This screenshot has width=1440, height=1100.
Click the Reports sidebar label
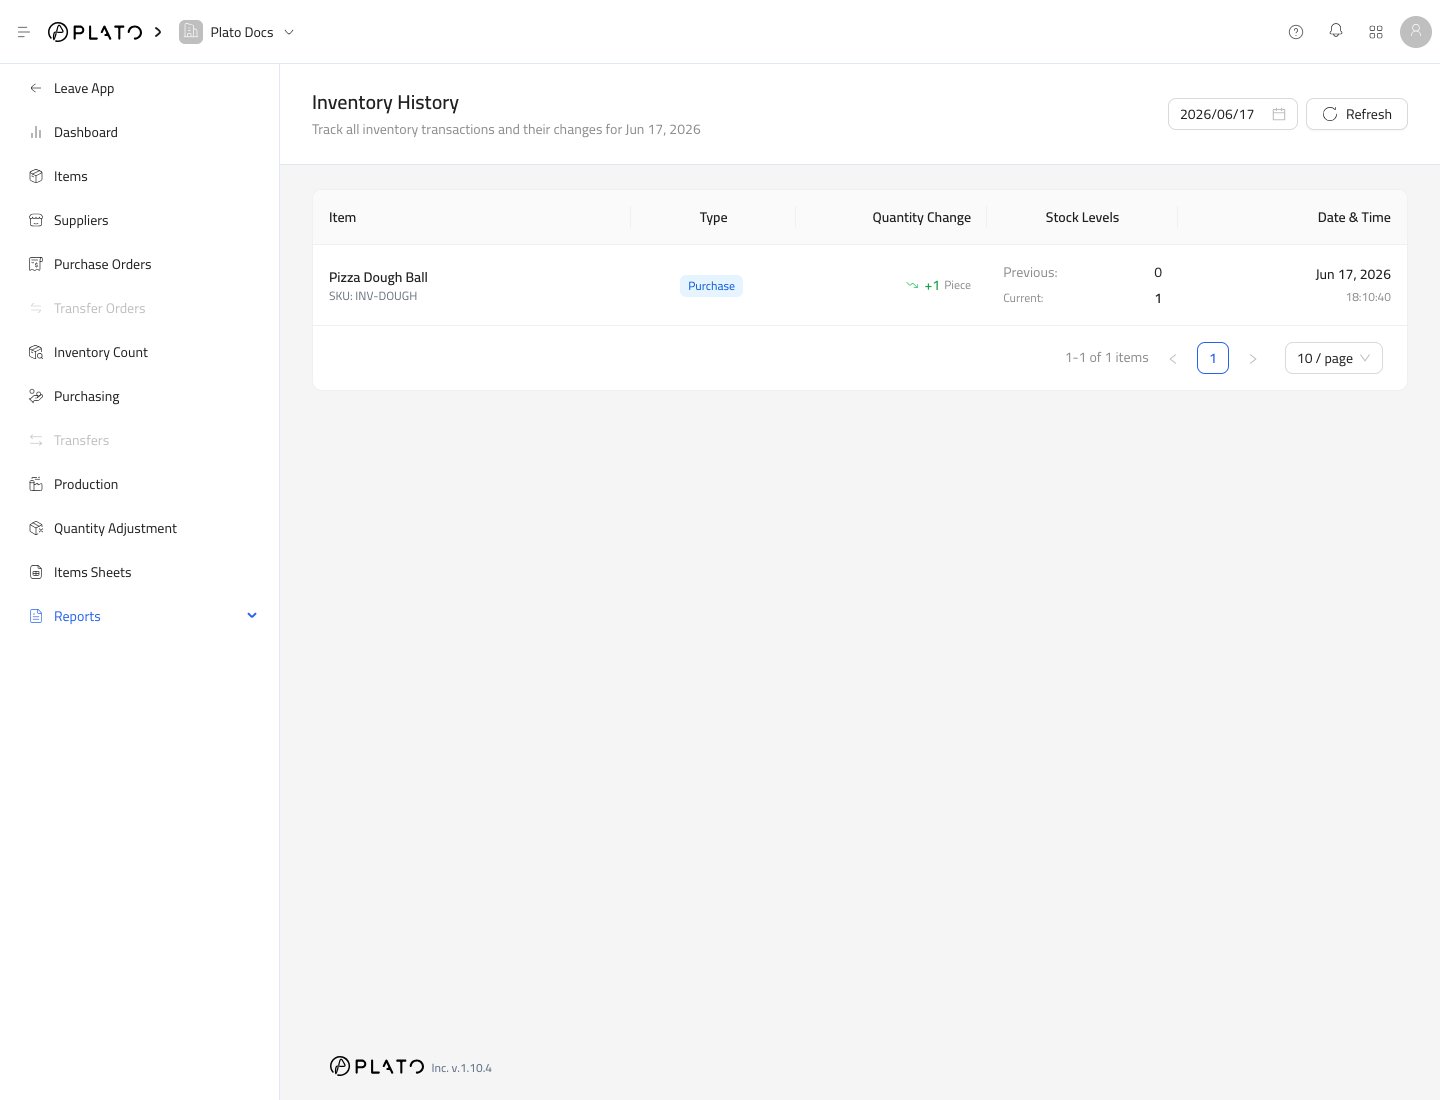coord(77,616)
